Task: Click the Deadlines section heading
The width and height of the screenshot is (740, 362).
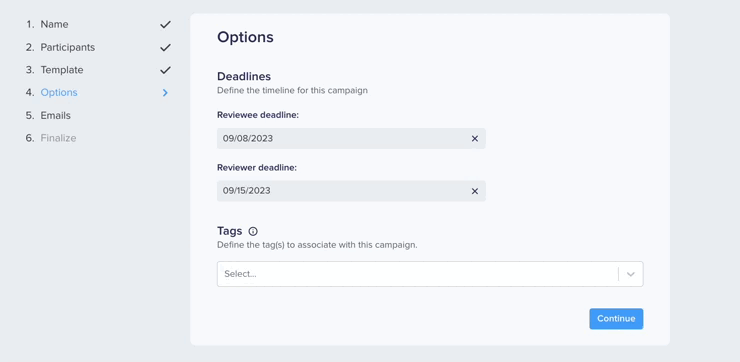Action: click(244, 76)
